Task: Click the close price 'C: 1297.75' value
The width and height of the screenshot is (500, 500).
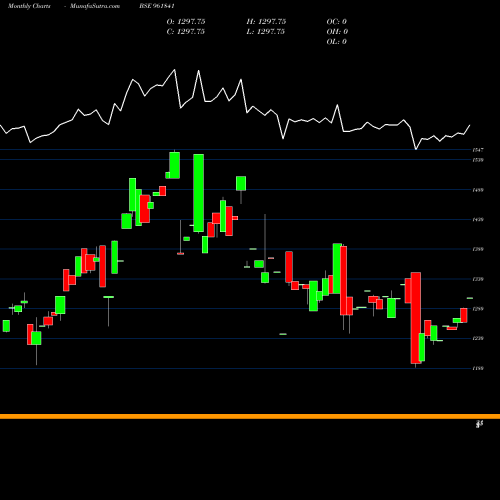Action: pos(186,32)
